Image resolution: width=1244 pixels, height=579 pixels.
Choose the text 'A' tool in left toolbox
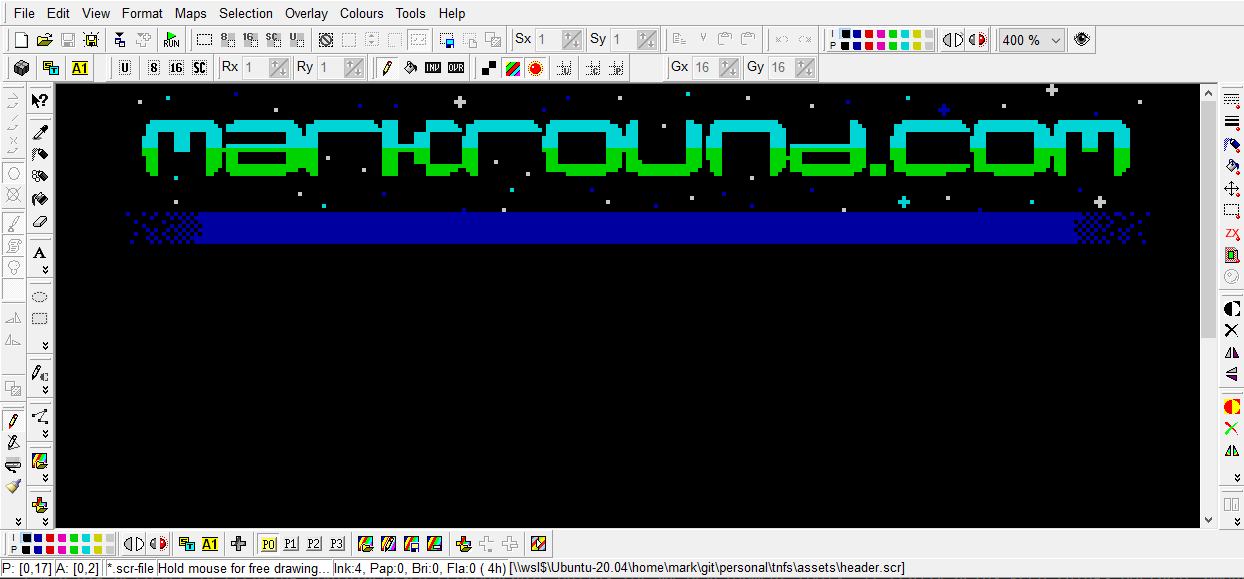click(x=40, y=253)
